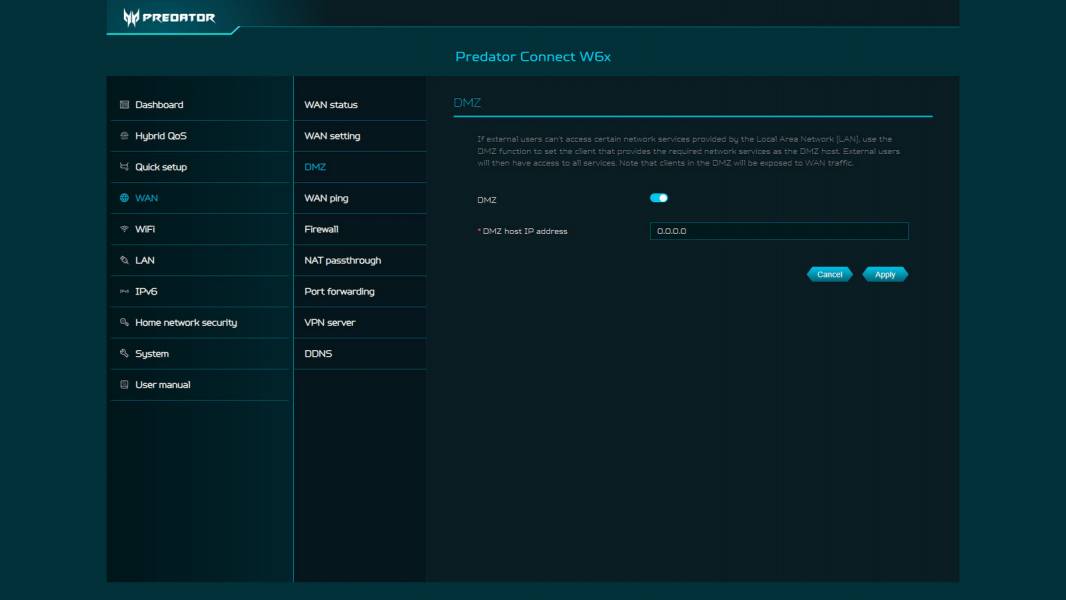Open the User manual book icon

tap(123, 384)
